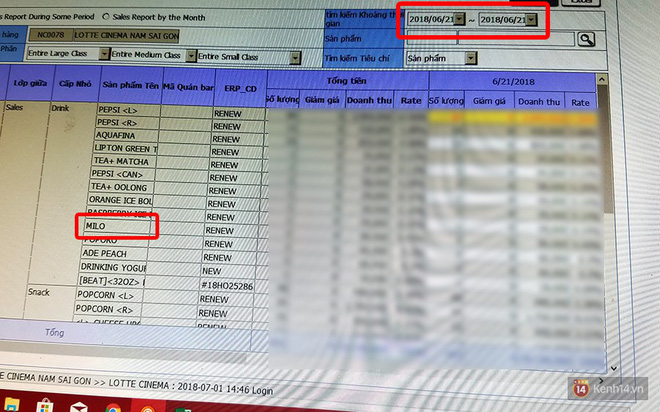
Task: Select the POPCORN <L> product row
Action: (109, 295)
